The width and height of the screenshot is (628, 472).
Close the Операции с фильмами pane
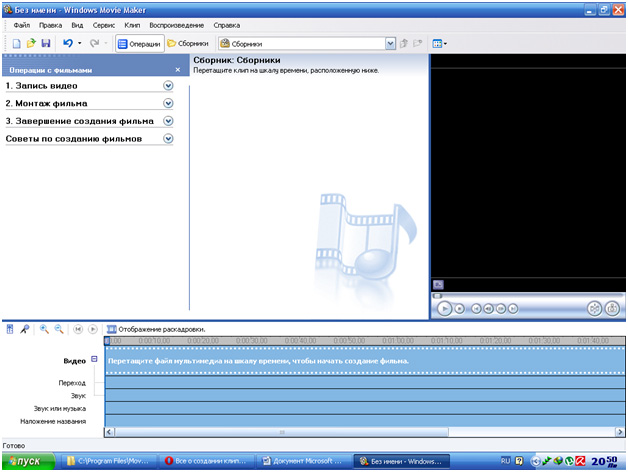pyautogui.click(x=178, y=70)
